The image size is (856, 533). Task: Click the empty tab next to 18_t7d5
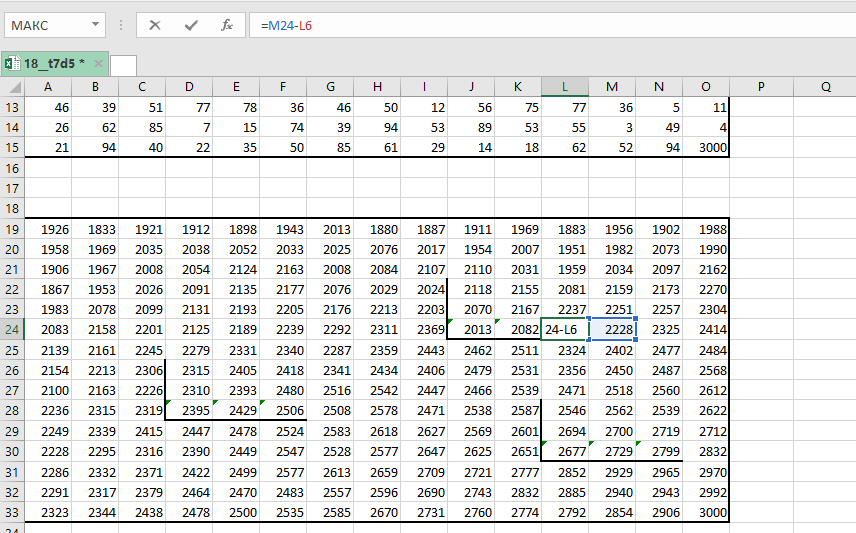[x=124, y=65]
